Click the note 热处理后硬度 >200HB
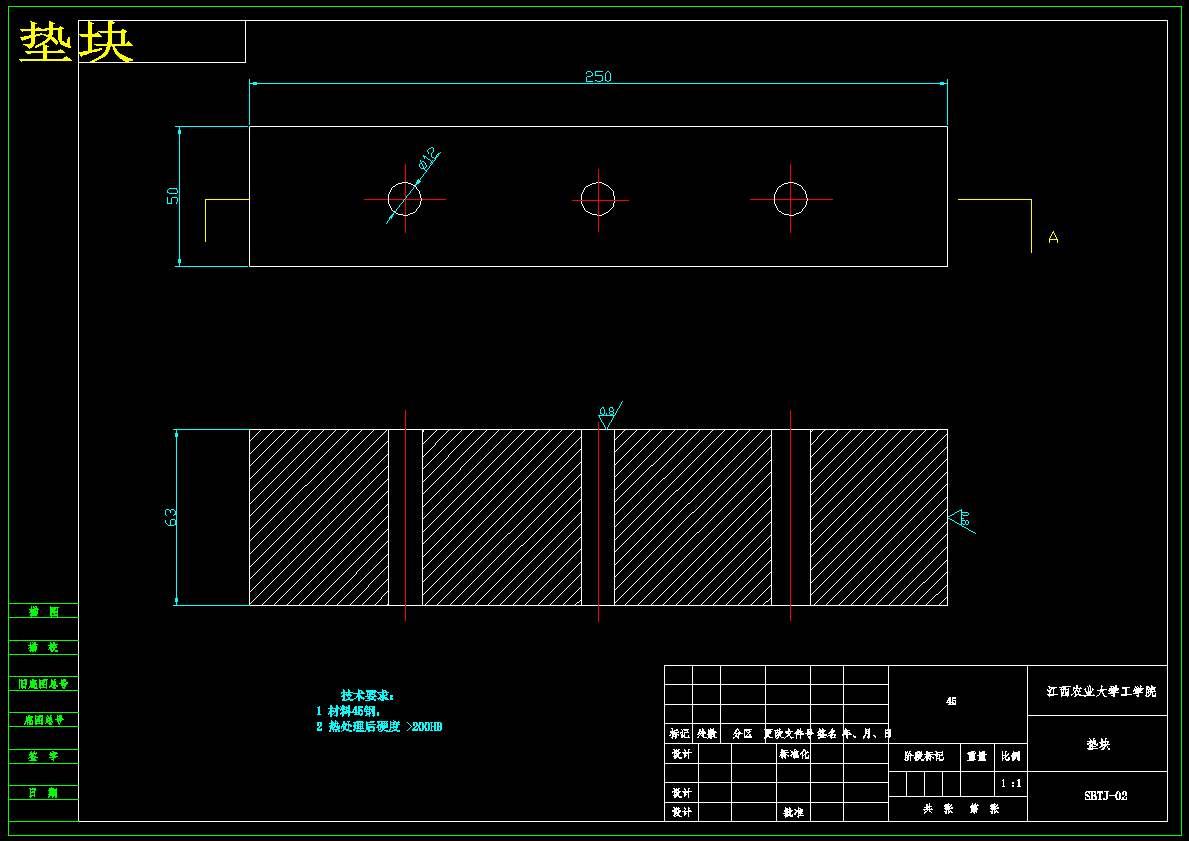Image resolution: width=1189 pixels, height=841 pixels. pos(379,726)
